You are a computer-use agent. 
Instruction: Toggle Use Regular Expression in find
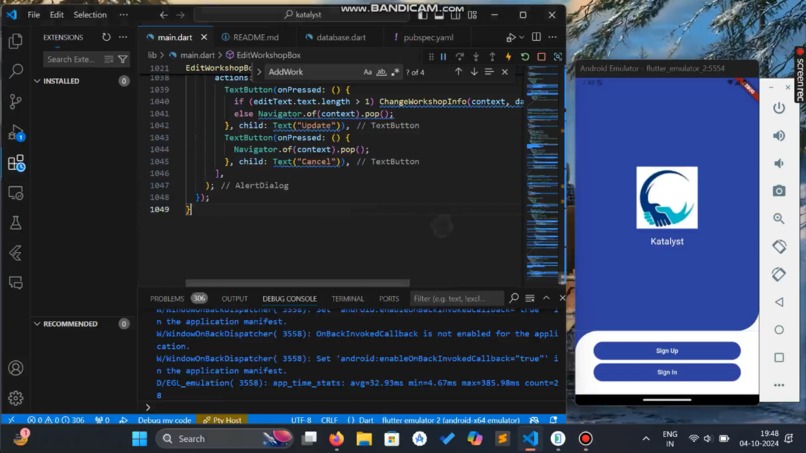pos(395,72)
